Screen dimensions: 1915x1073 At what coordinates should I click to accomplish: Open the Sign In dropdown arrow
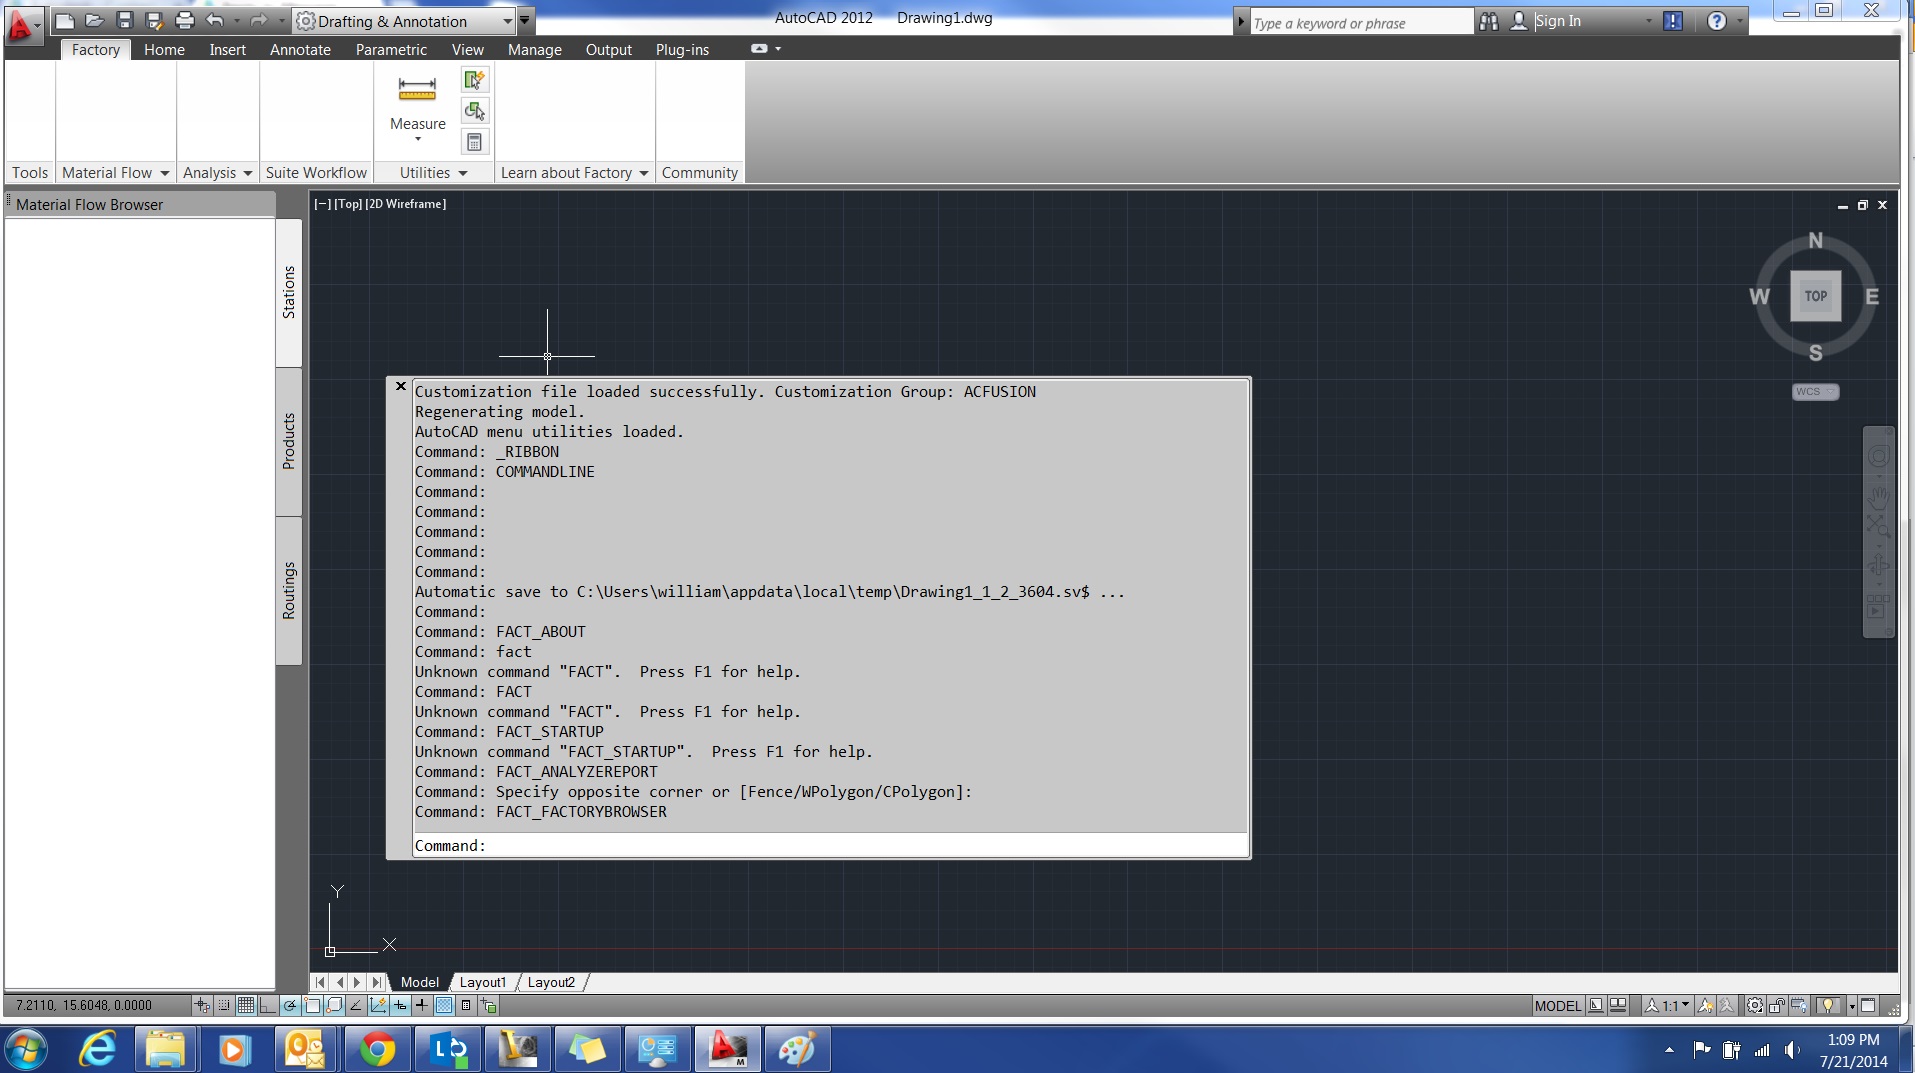[x=1649, y=21]
